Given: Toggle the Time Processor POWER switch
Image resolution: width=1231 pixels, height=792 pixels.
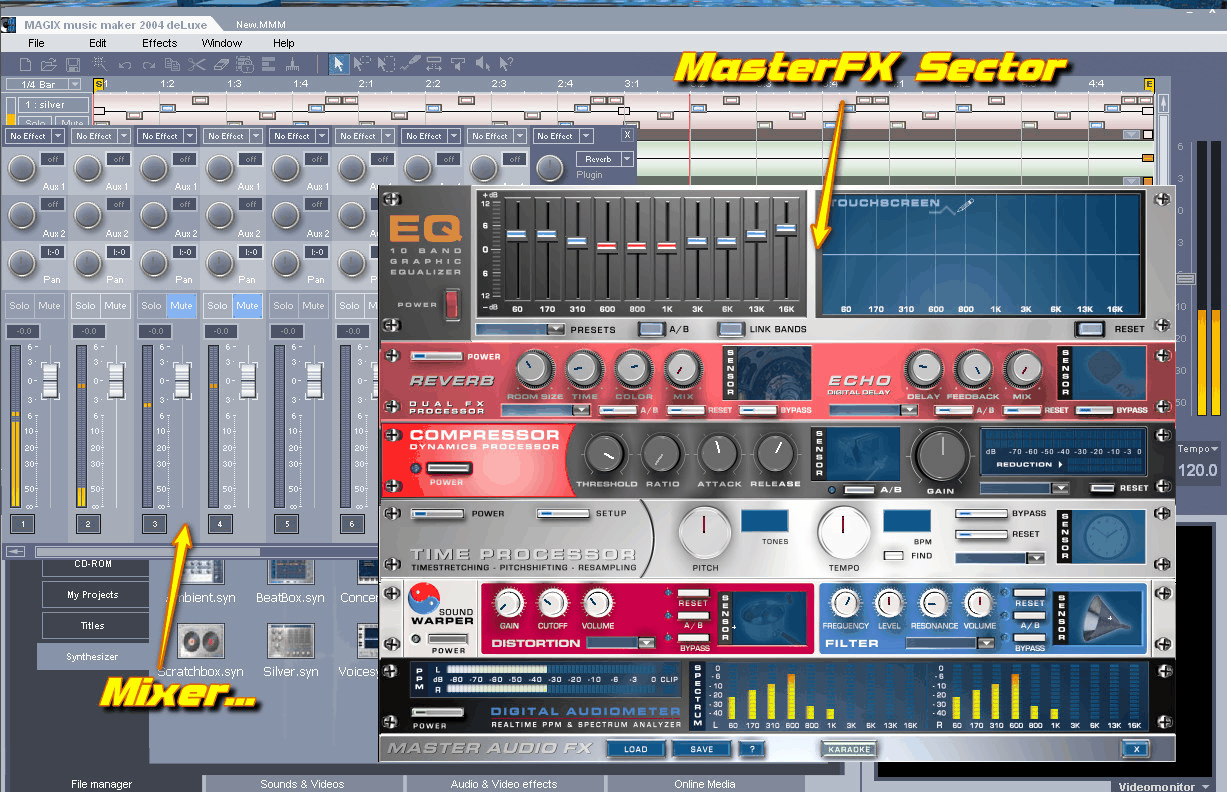Looking at the screenshot, I should 438,514.
